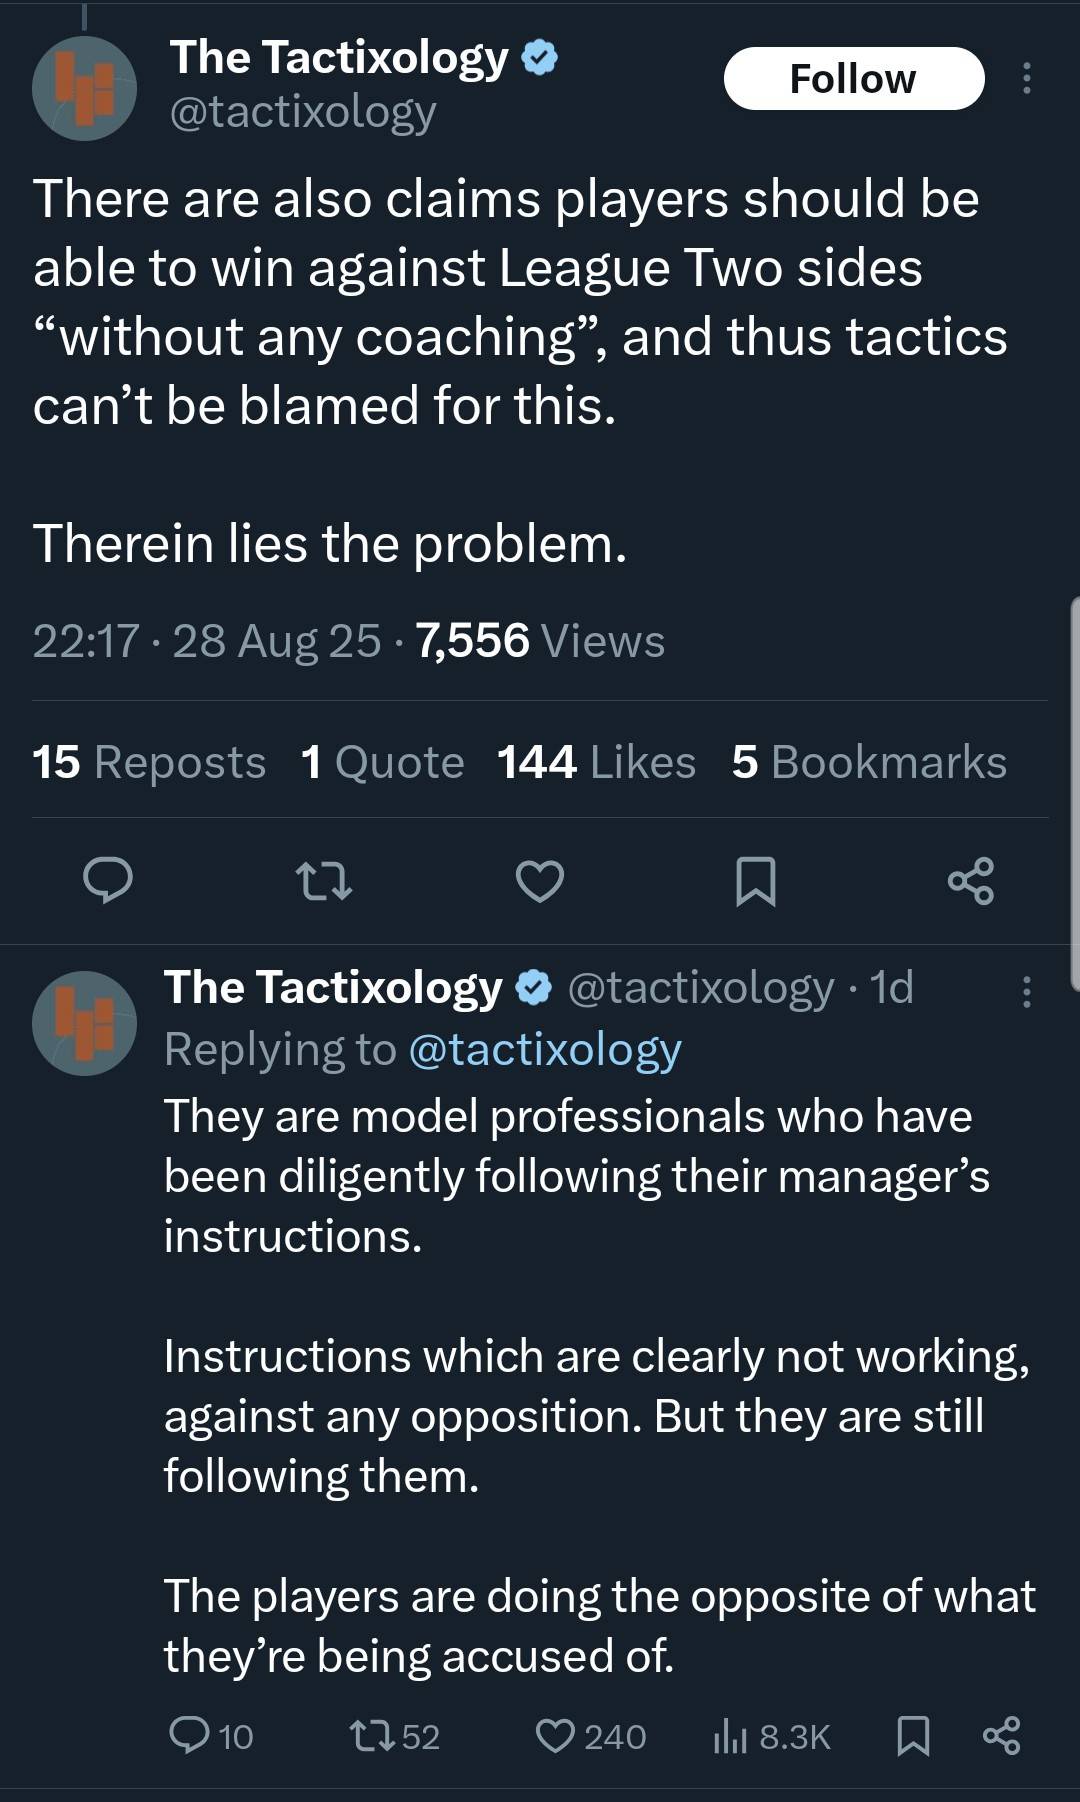Show the 144 Likes list
This screenshot has height=1802, width=1080.
pos(596,762)
